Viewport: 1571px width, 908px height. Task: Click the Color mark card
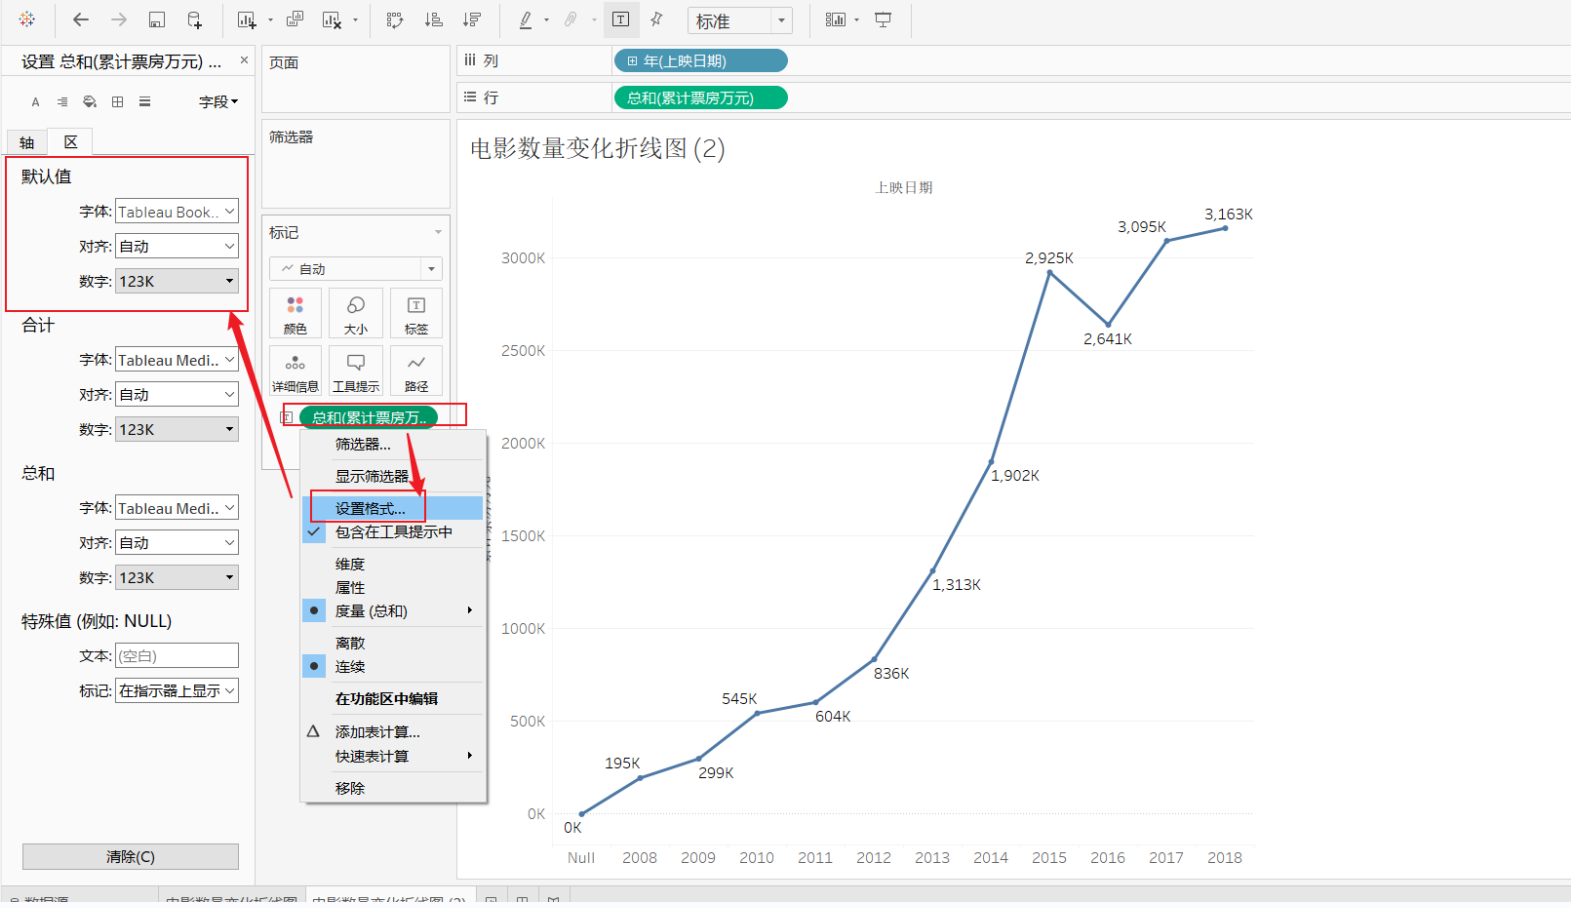point(295,313)
